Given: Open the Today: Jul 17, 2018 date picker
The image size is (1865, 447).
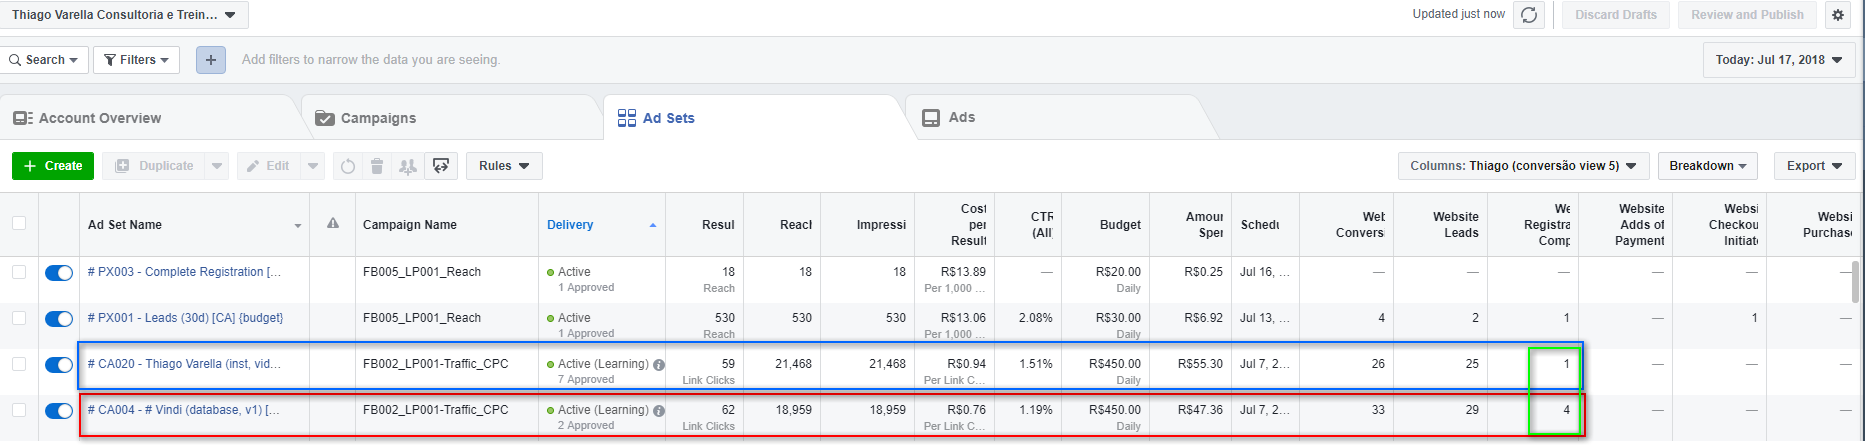Looking at the screenshot, I should (1778, 60).
